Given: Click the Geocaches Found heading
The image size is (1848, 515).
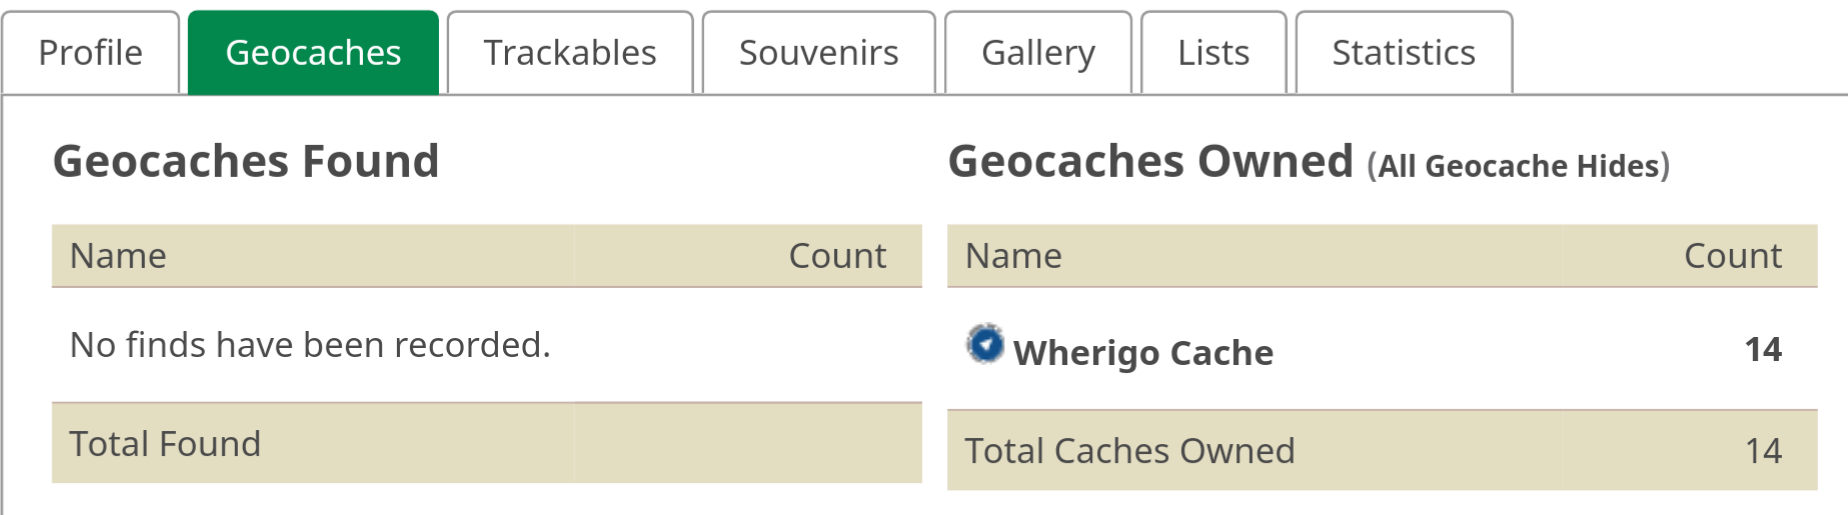Looking at the screenshot, I should (246, 161).
